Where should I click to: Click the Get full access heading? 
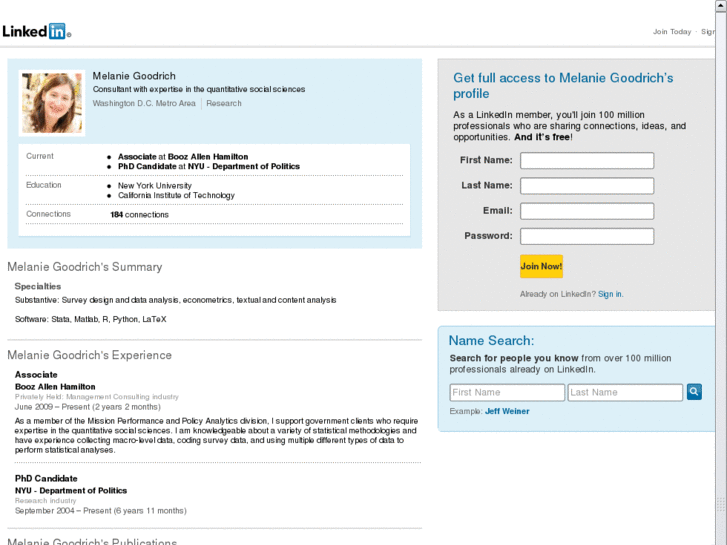click(x=563, y=85)
